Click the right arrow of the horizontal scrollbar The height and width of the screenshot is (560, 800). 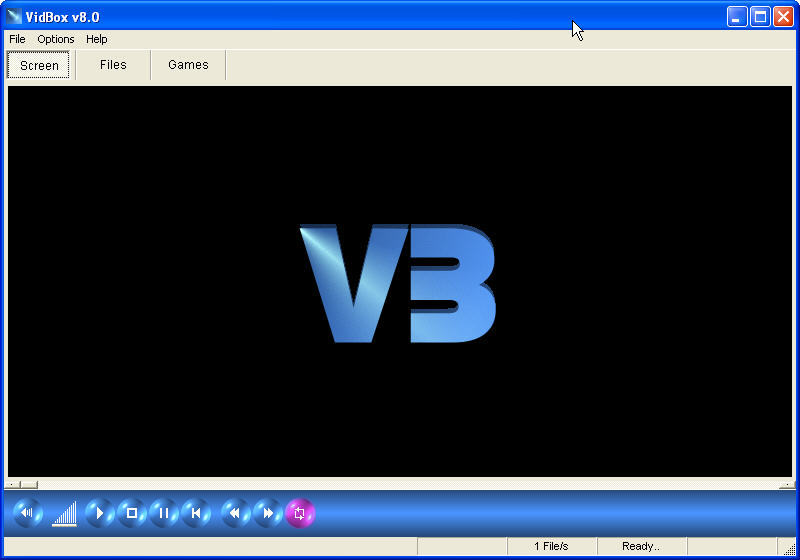(x=786, y=485)
